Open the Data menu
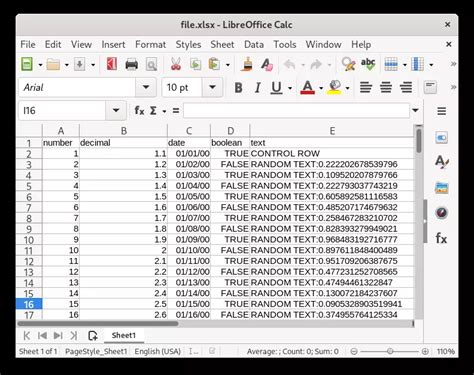 254,44
